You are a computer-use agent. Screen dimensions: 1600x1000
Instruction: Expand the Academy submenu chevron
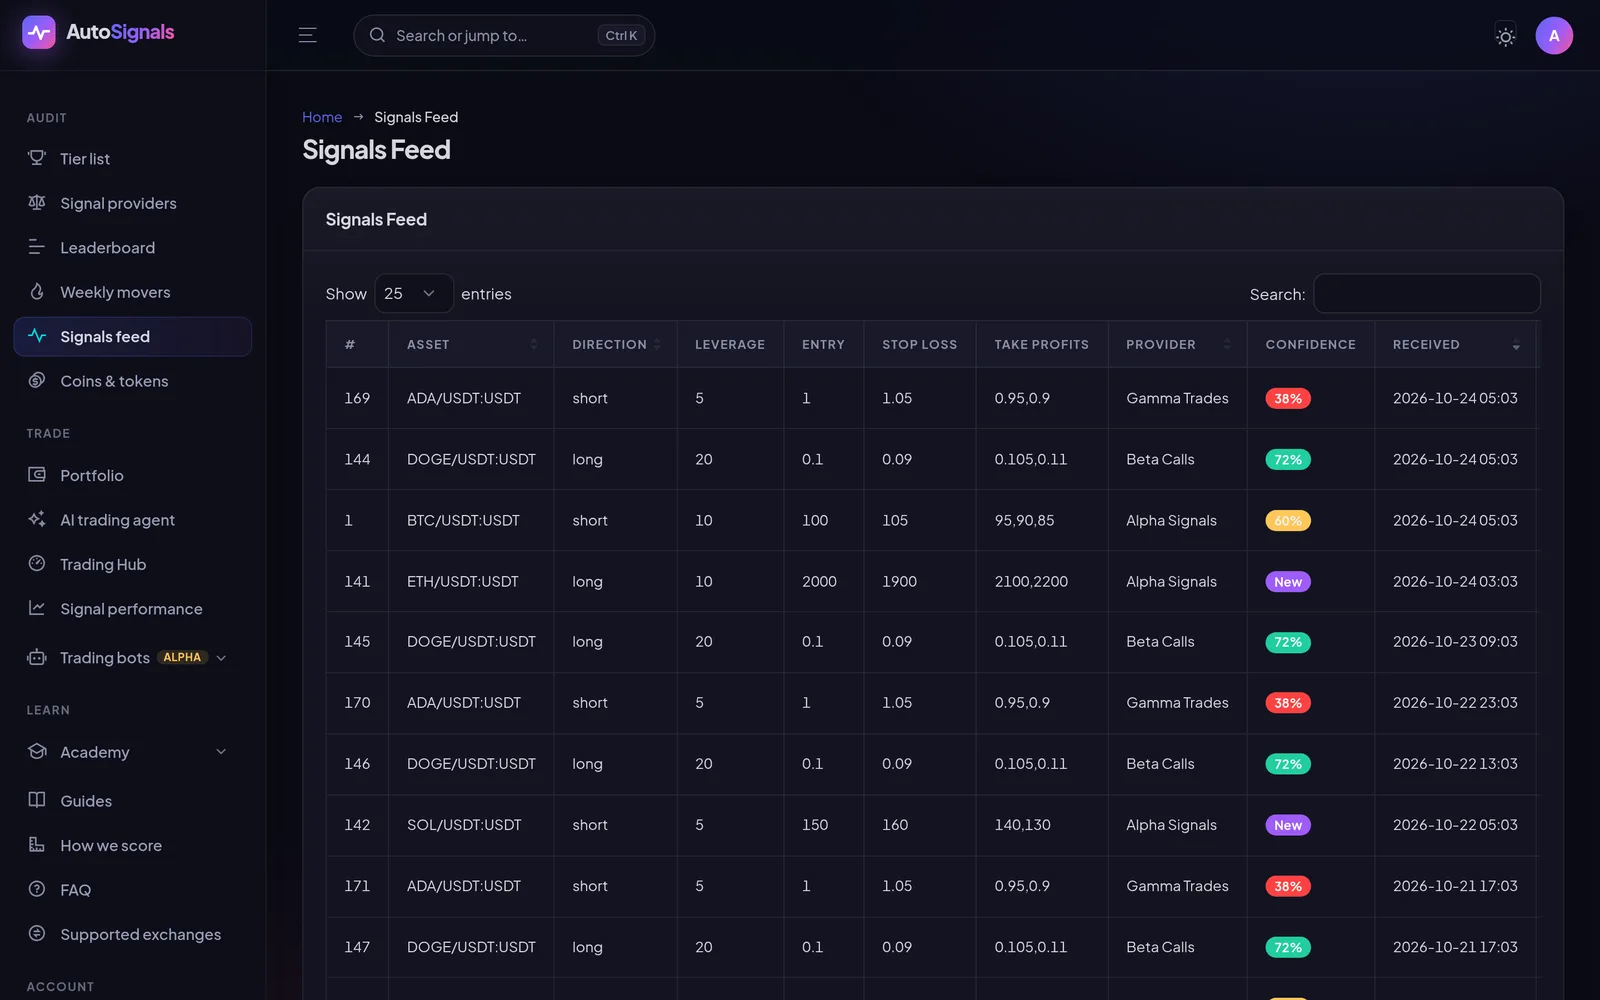click(221, 752)
